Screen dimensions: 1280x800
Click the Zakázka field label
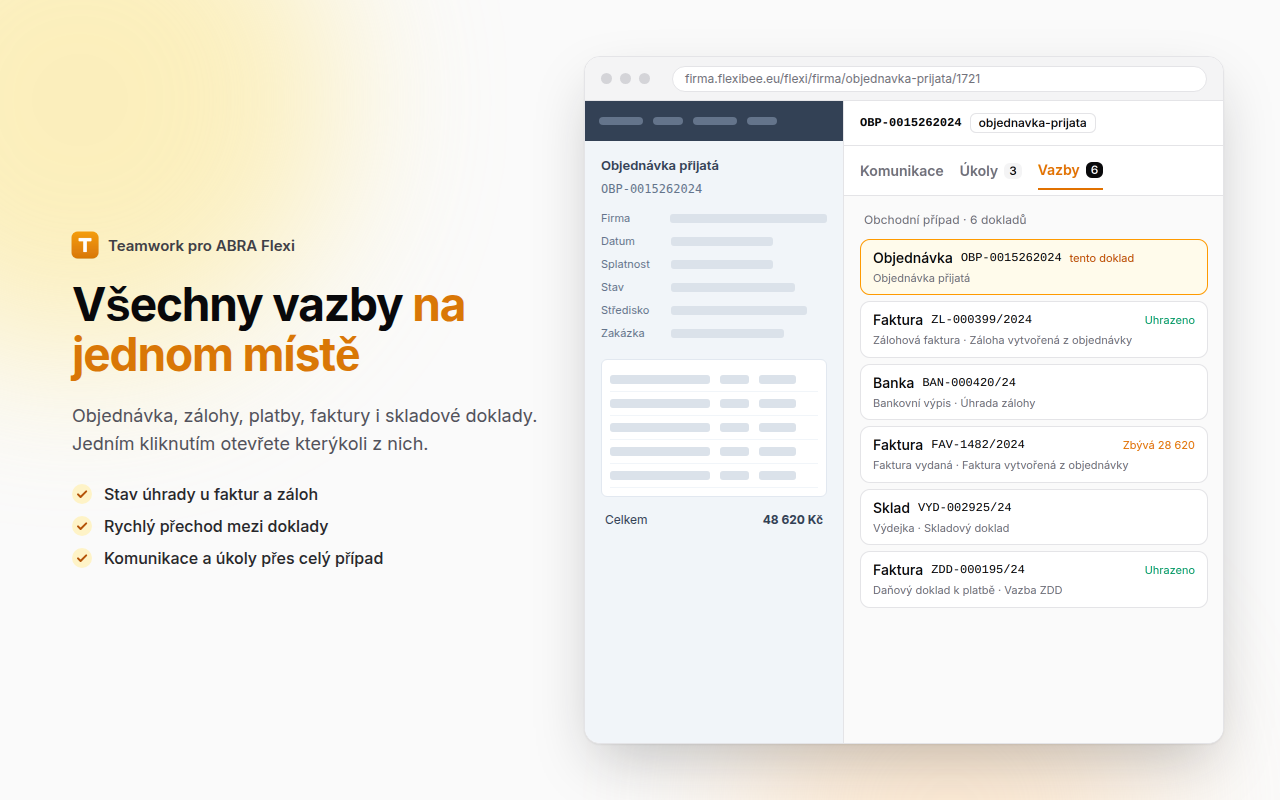click(x=623, y=333)
